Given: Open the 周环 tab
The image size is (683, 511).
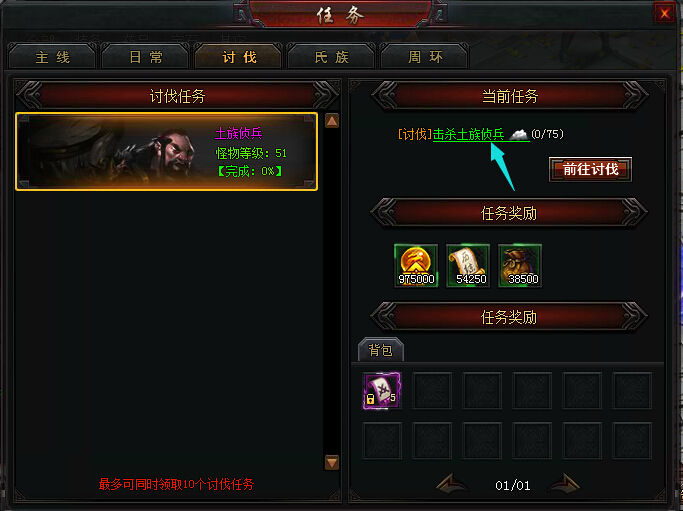Looking at the screenshot, I should (x=425, y=57).
